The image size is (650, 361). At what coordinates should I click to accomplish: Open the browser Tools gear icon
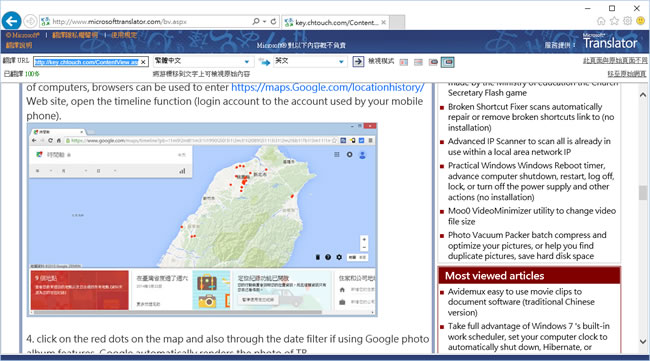tap(627, 21)
